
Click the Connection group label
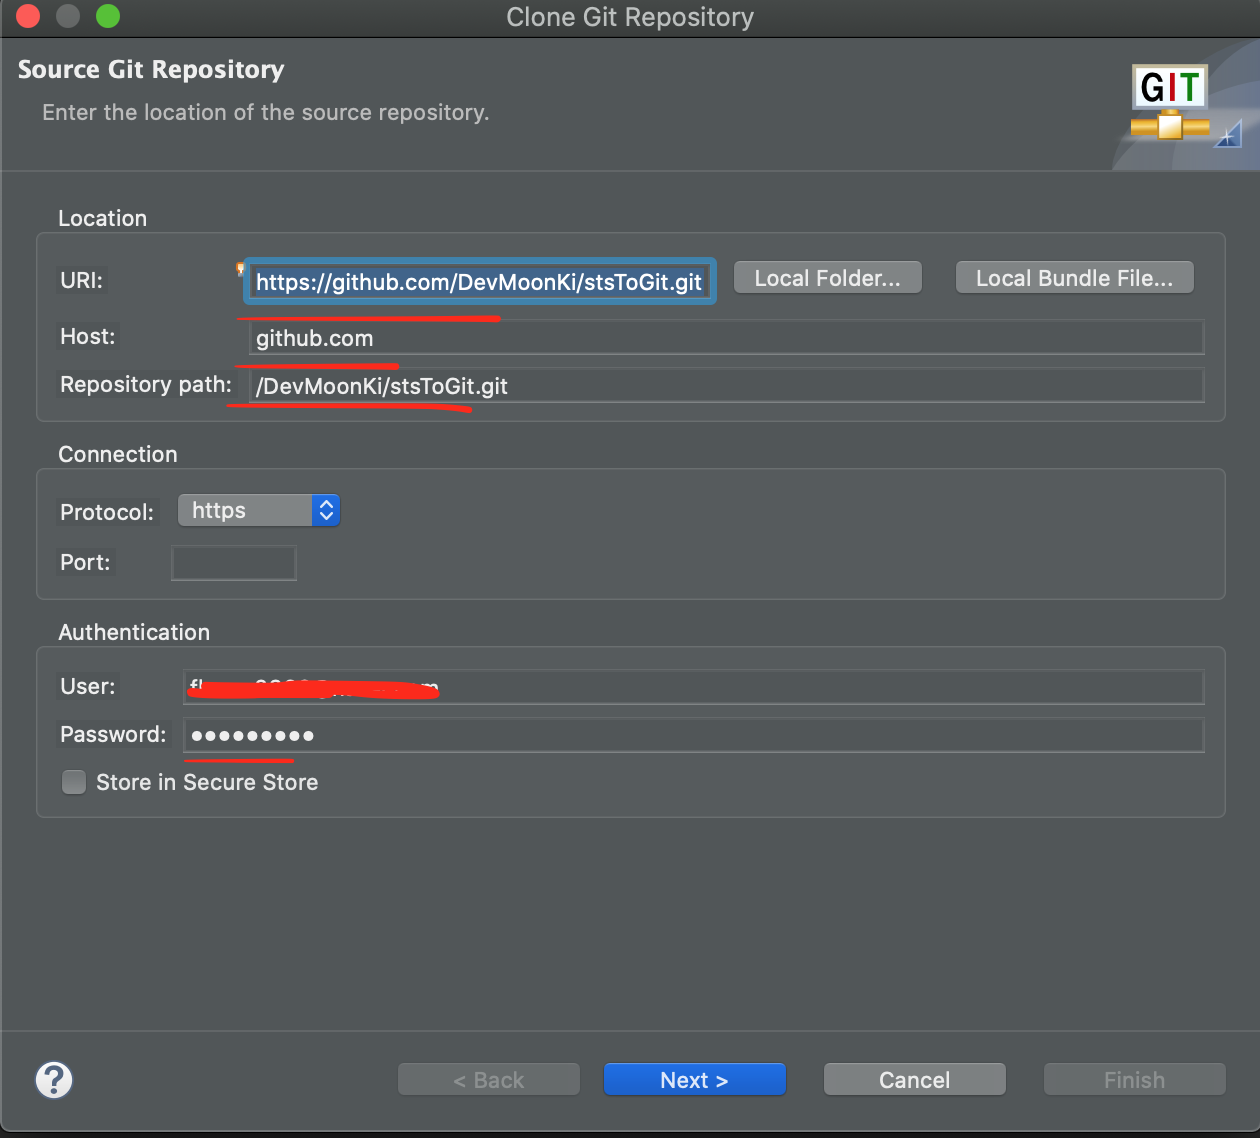click(x=118, y=454)
